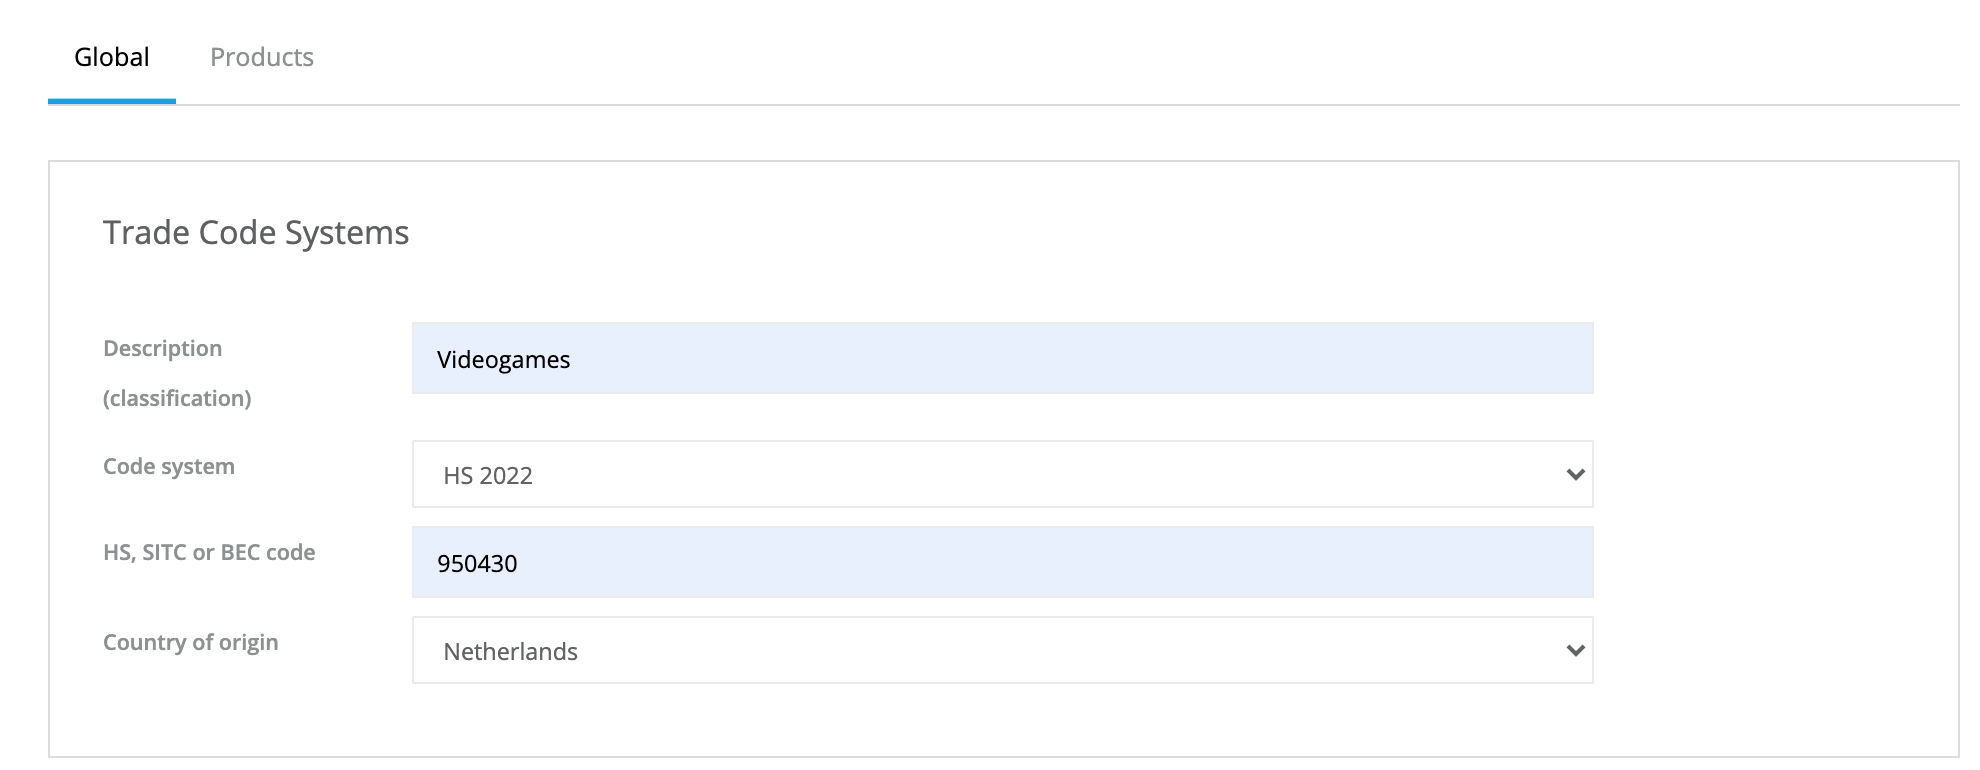Click the Netherlands selected value text
Viewport: 1980px width, 770px height.
(x=510, y=652)
